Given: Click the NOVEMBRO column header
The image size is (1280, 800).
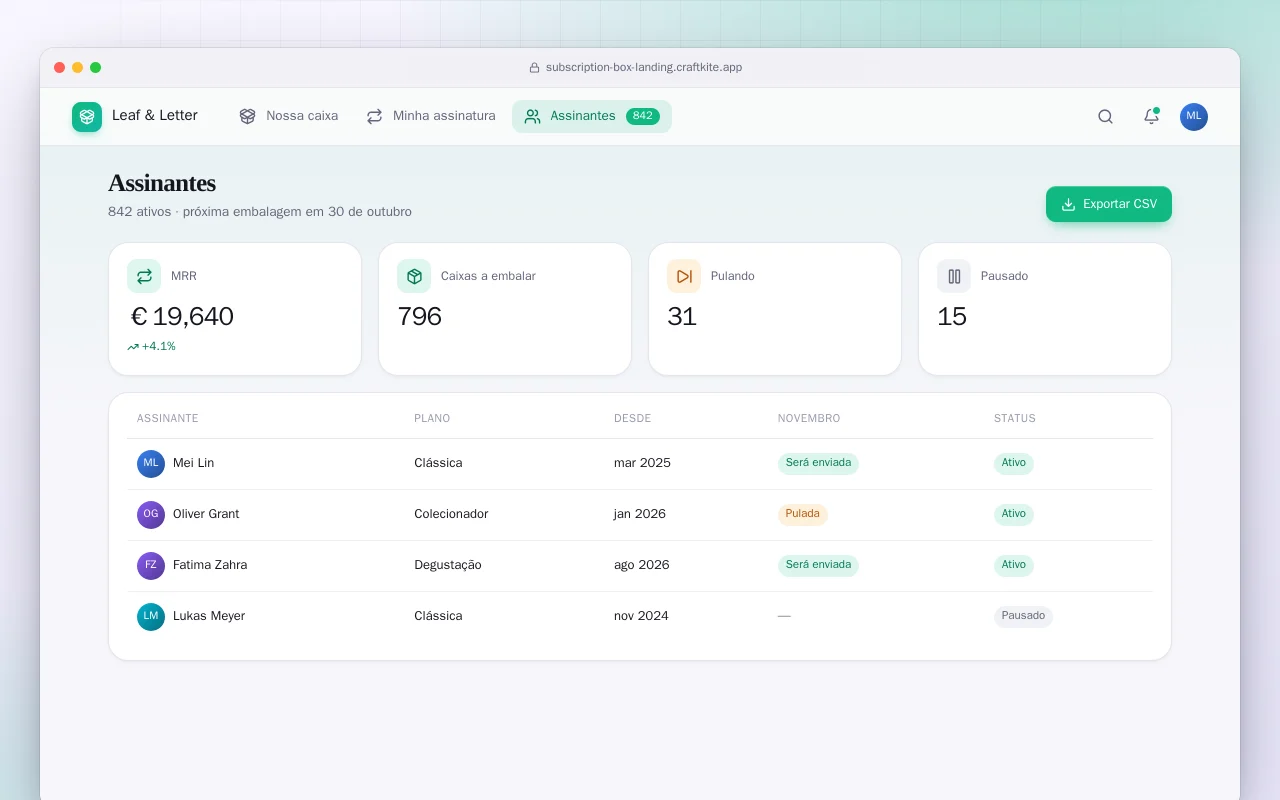Looking at the screenshot, I should tap(809, 418).
